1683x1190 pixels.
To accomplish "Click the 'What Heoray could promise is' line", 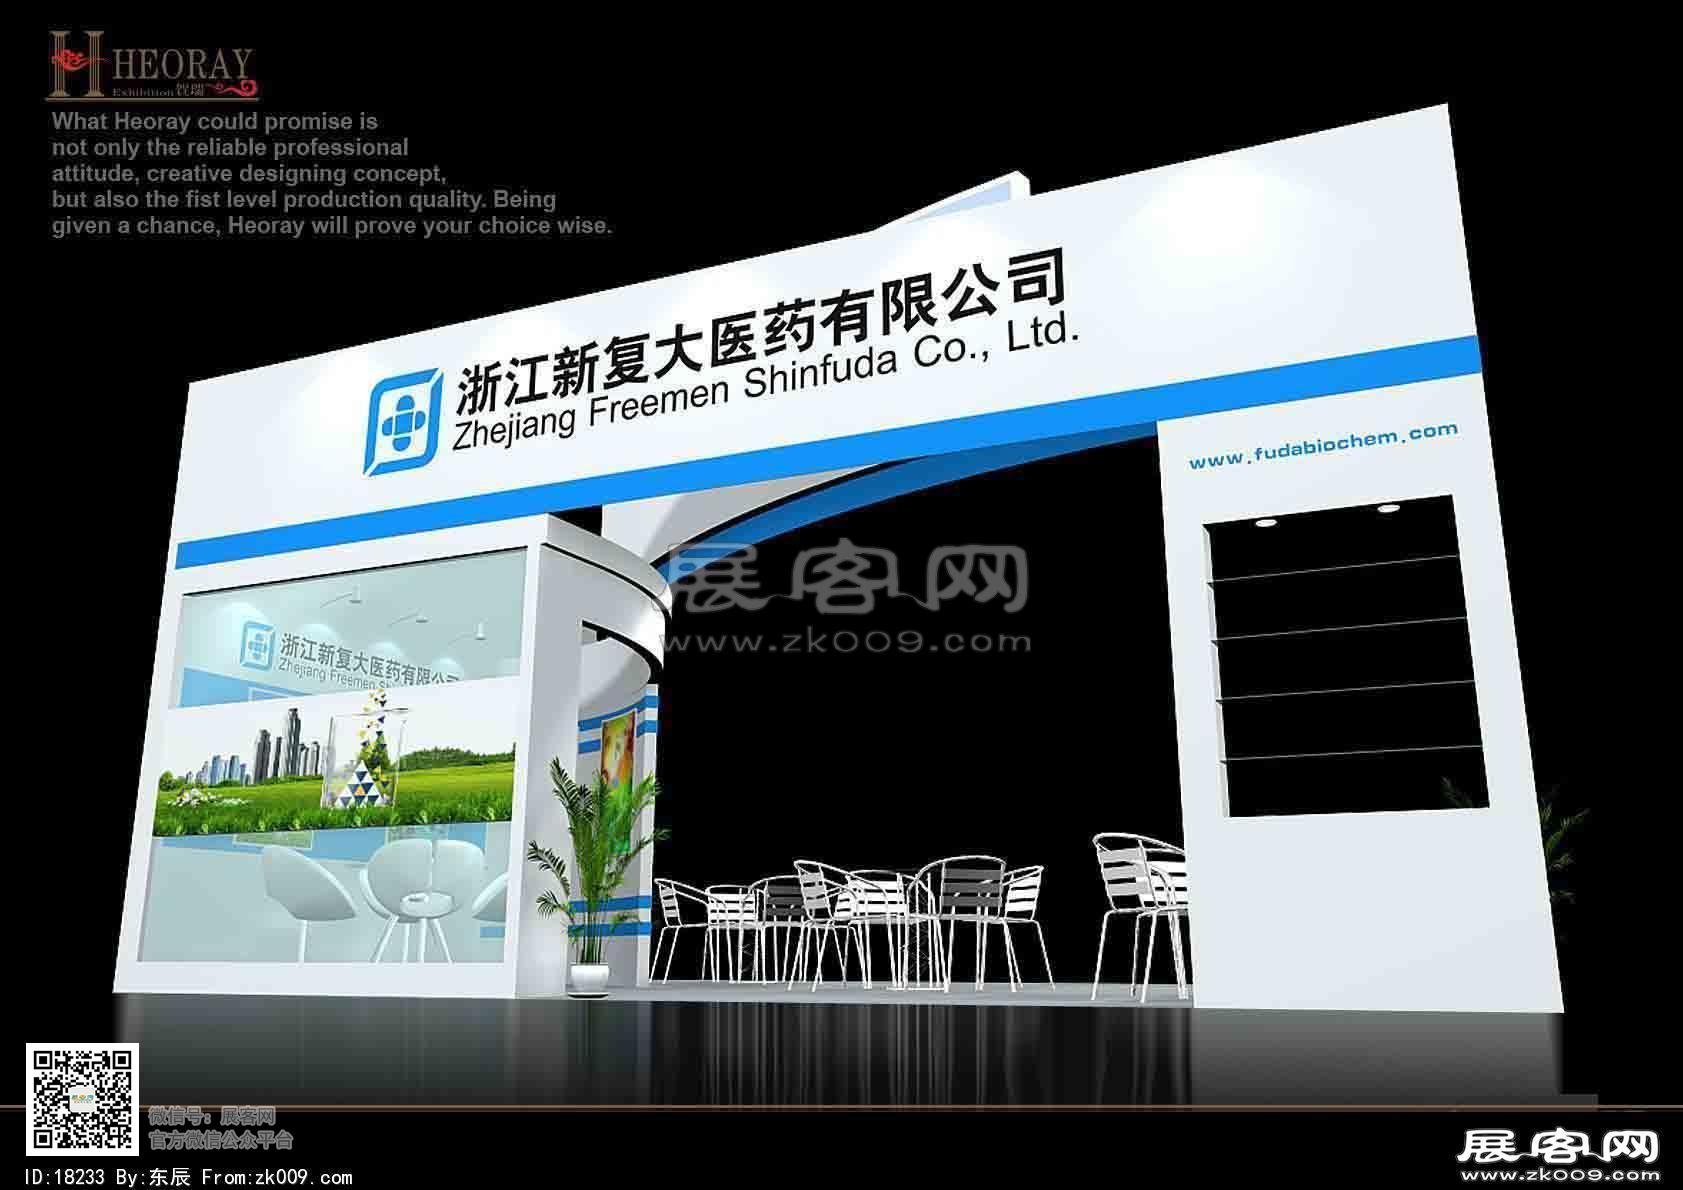I will pos(215,122).
